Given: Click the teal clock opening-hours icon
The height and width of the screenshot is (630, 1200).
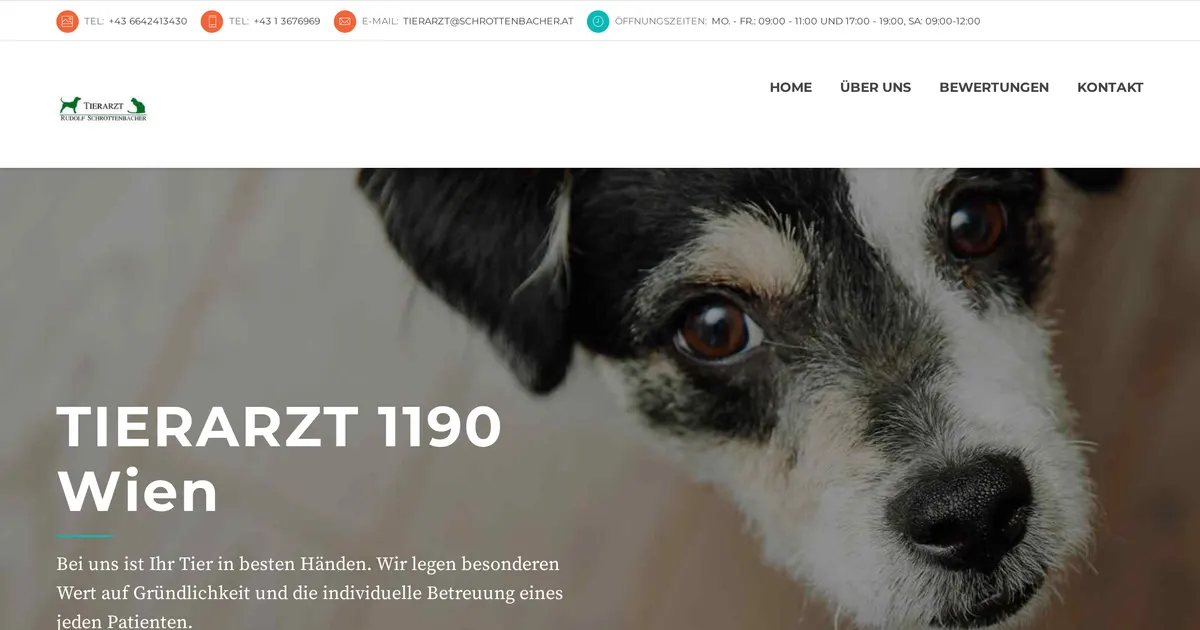Looking at the screenshot, I should click(598, 21).
